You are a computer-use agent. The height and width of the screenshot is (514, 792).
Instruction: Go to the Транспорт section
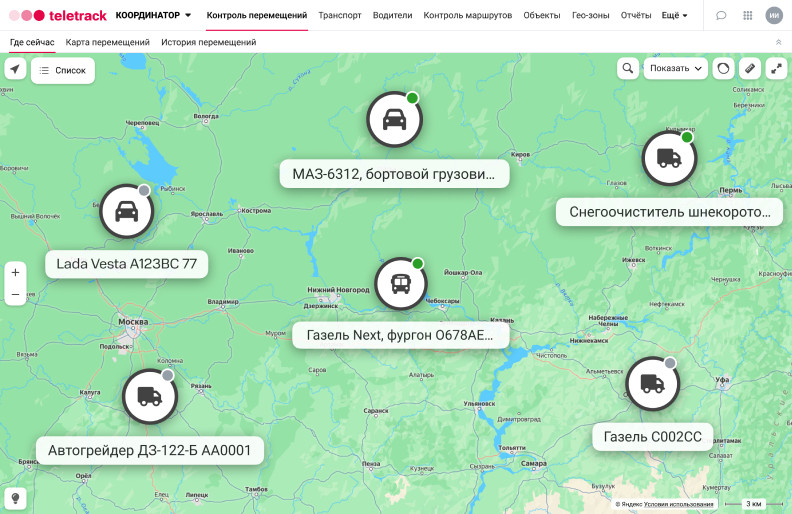pos(340,15)
